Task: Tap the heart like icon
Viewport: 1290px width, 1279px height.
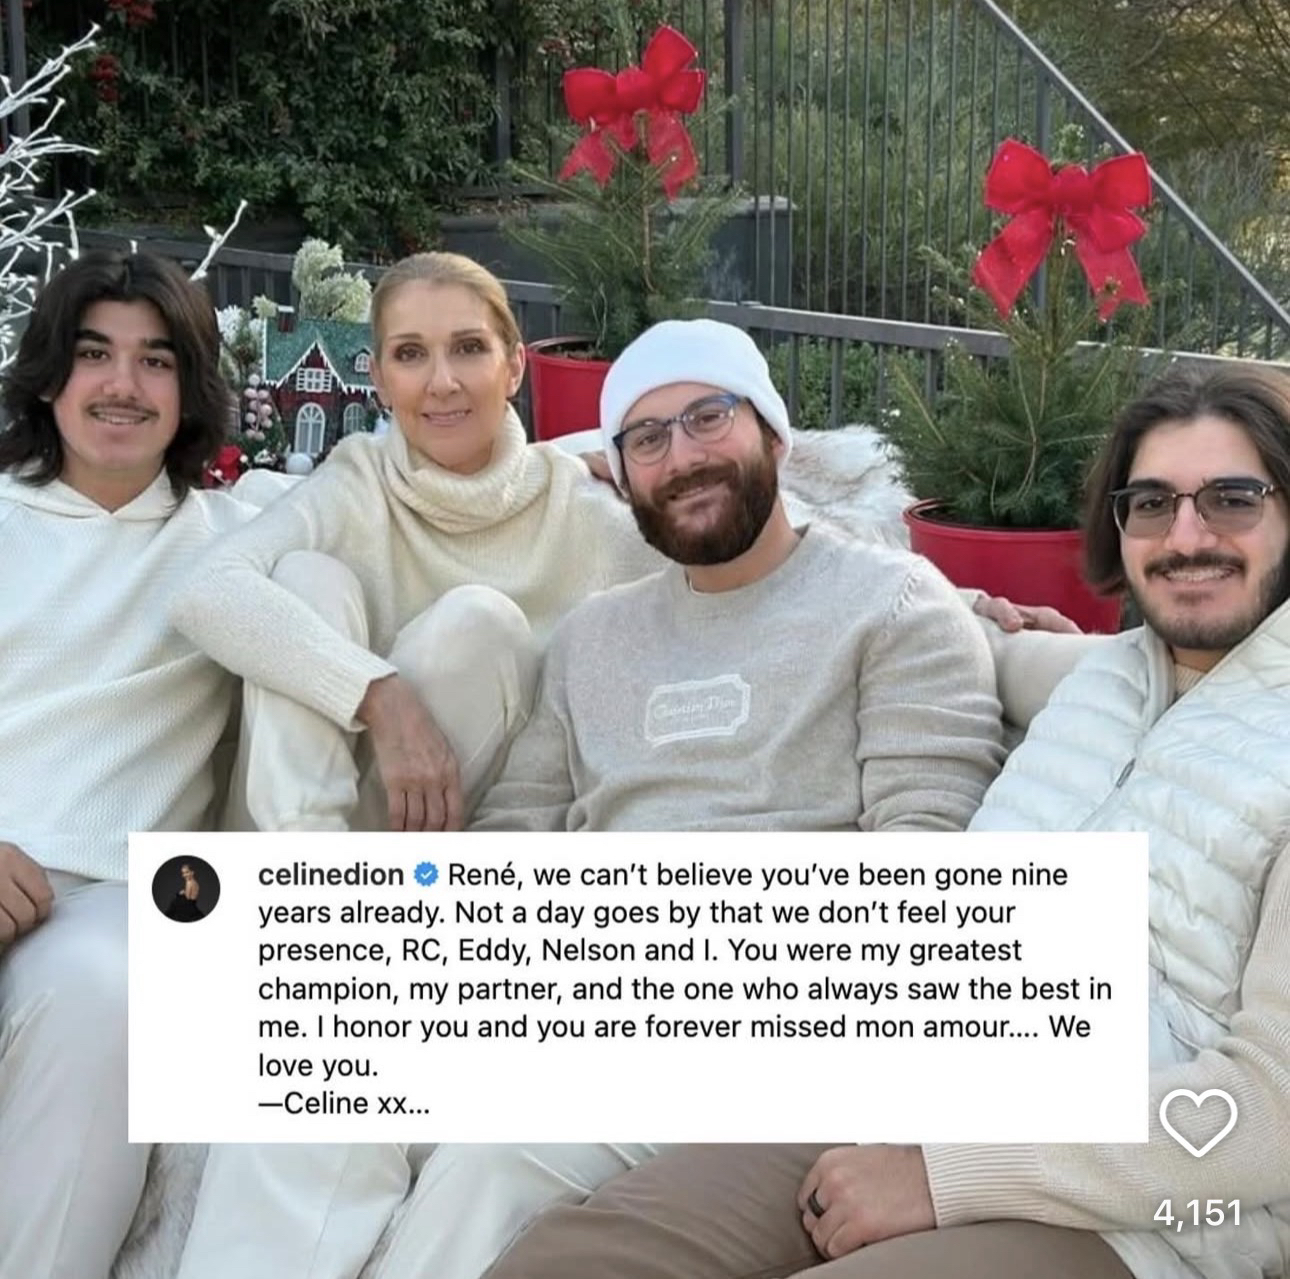Action: coord(1198,1120)
